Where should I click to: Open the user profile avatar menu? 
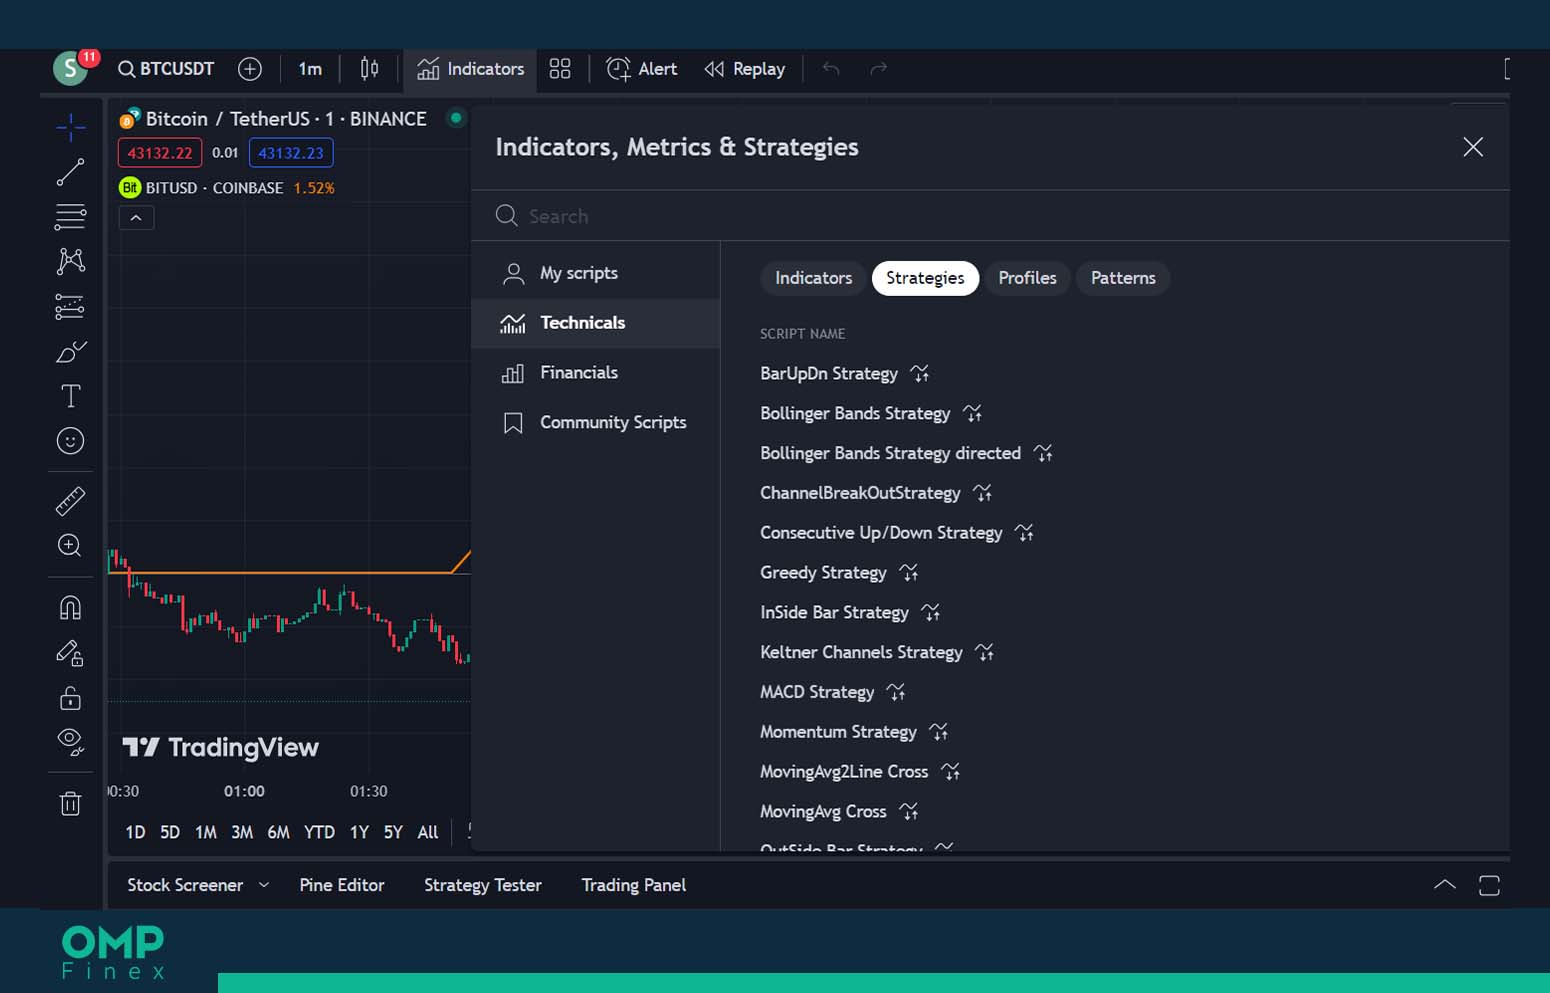click(x=71, y=69)
